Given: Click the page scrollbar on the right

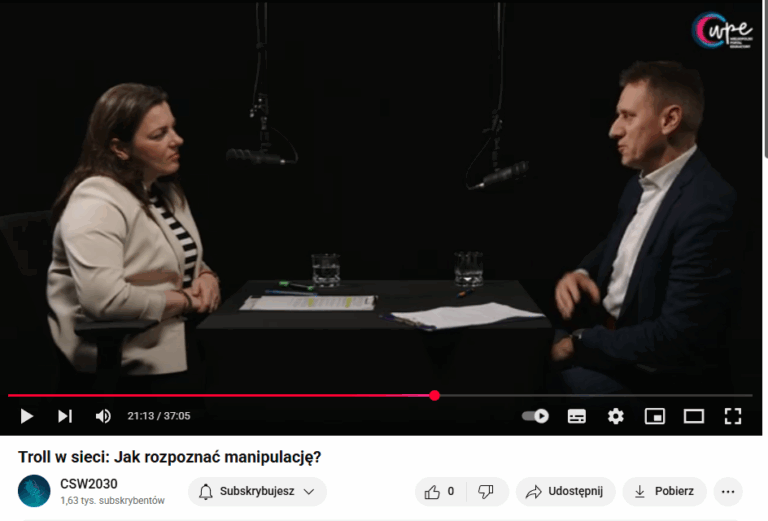Looking at the screenshot, I should [x=765, y=78].
